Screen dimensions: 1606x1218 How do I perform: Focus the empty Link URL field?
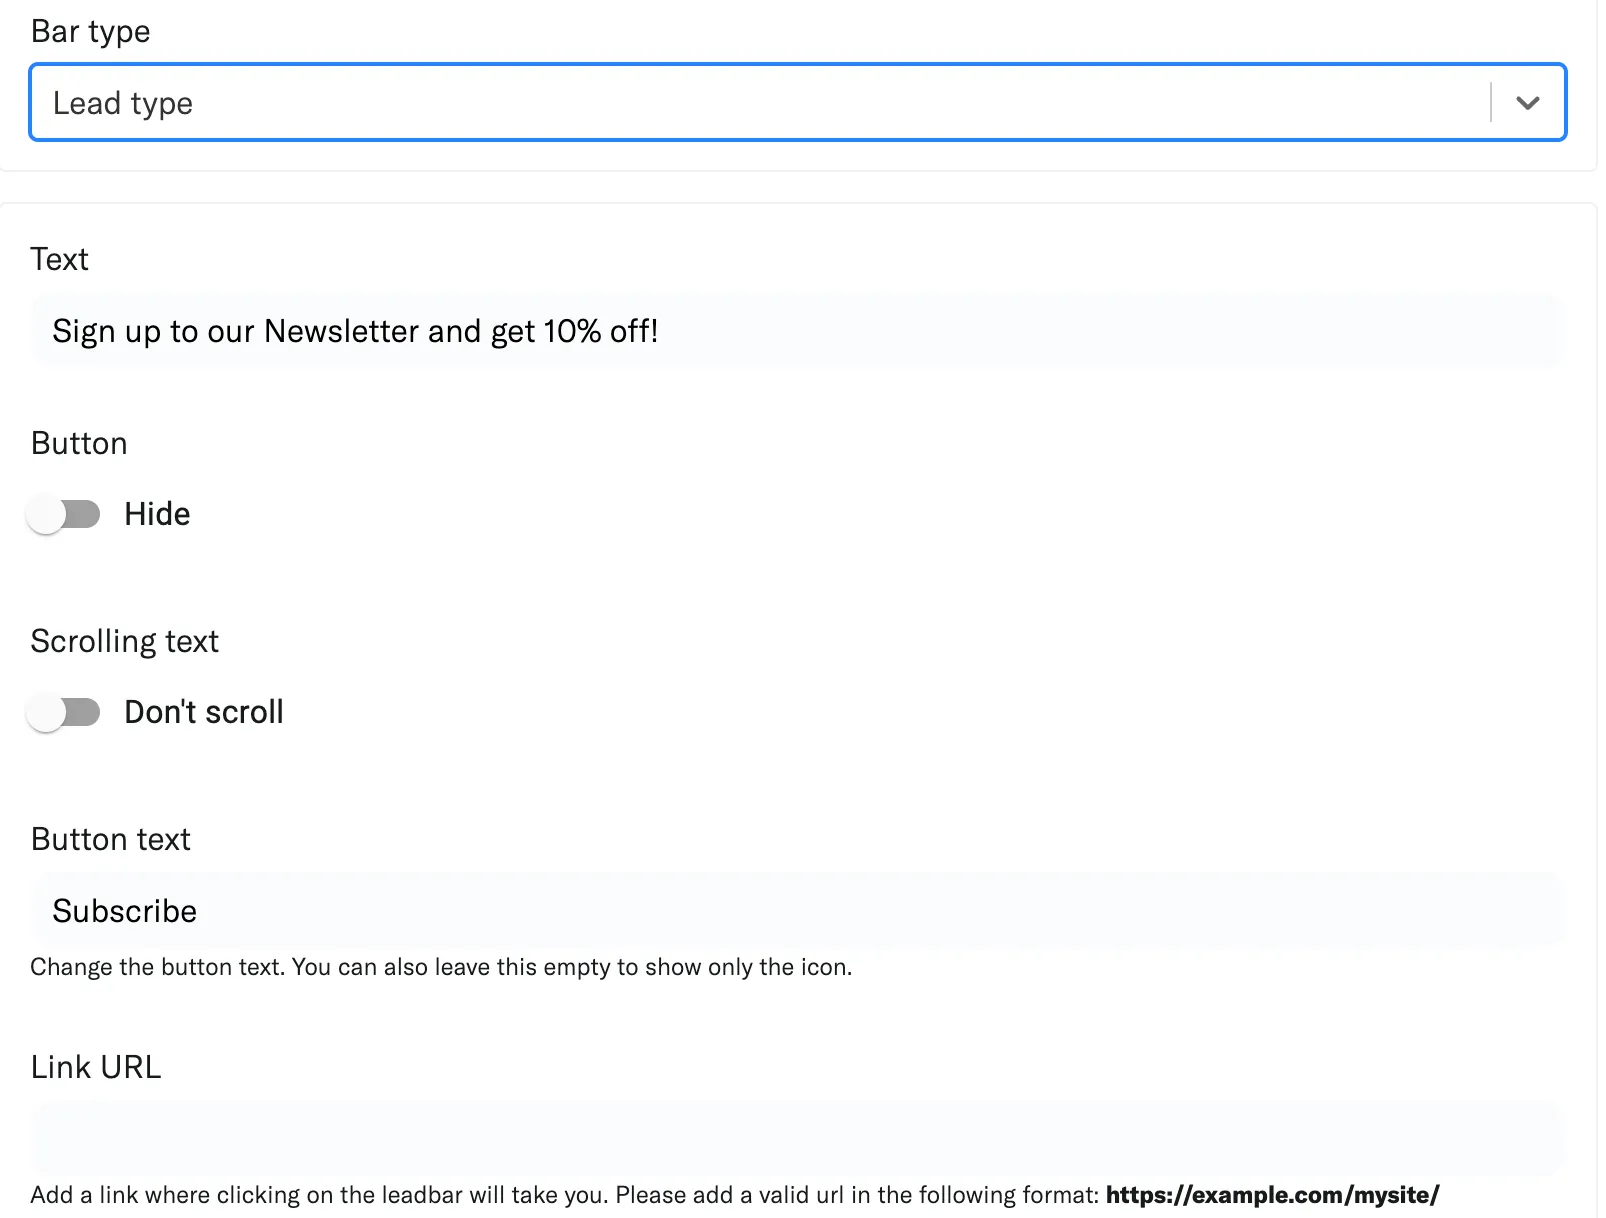tap(796, 1138)
